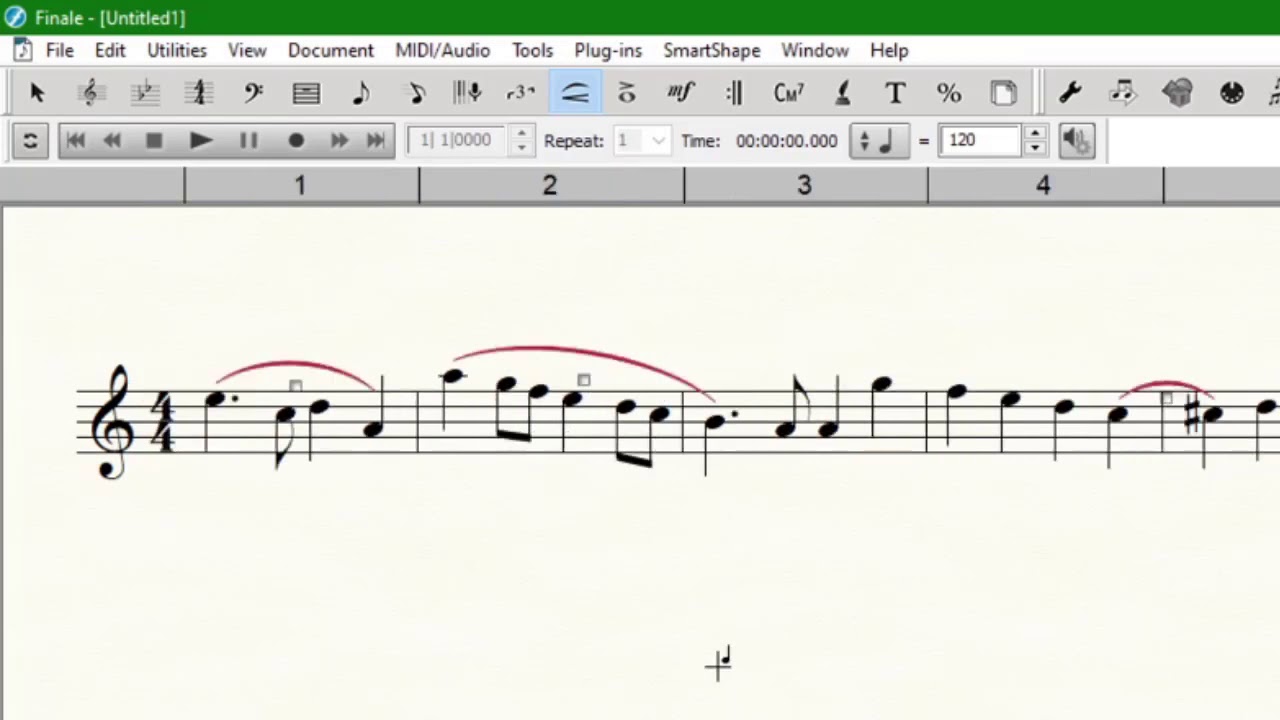Start recording with Record button

(x=296, y=141)
